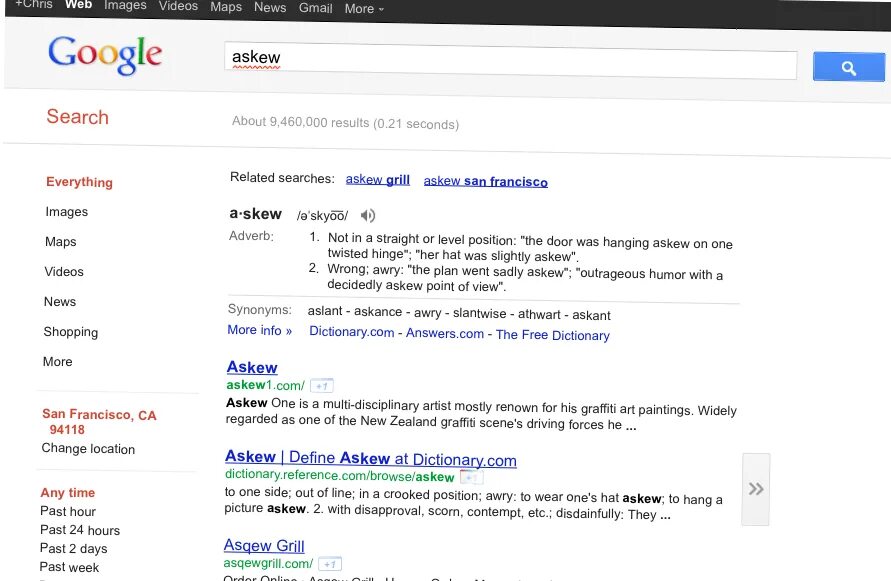Click the red Search heading

[x=77, y=117]
